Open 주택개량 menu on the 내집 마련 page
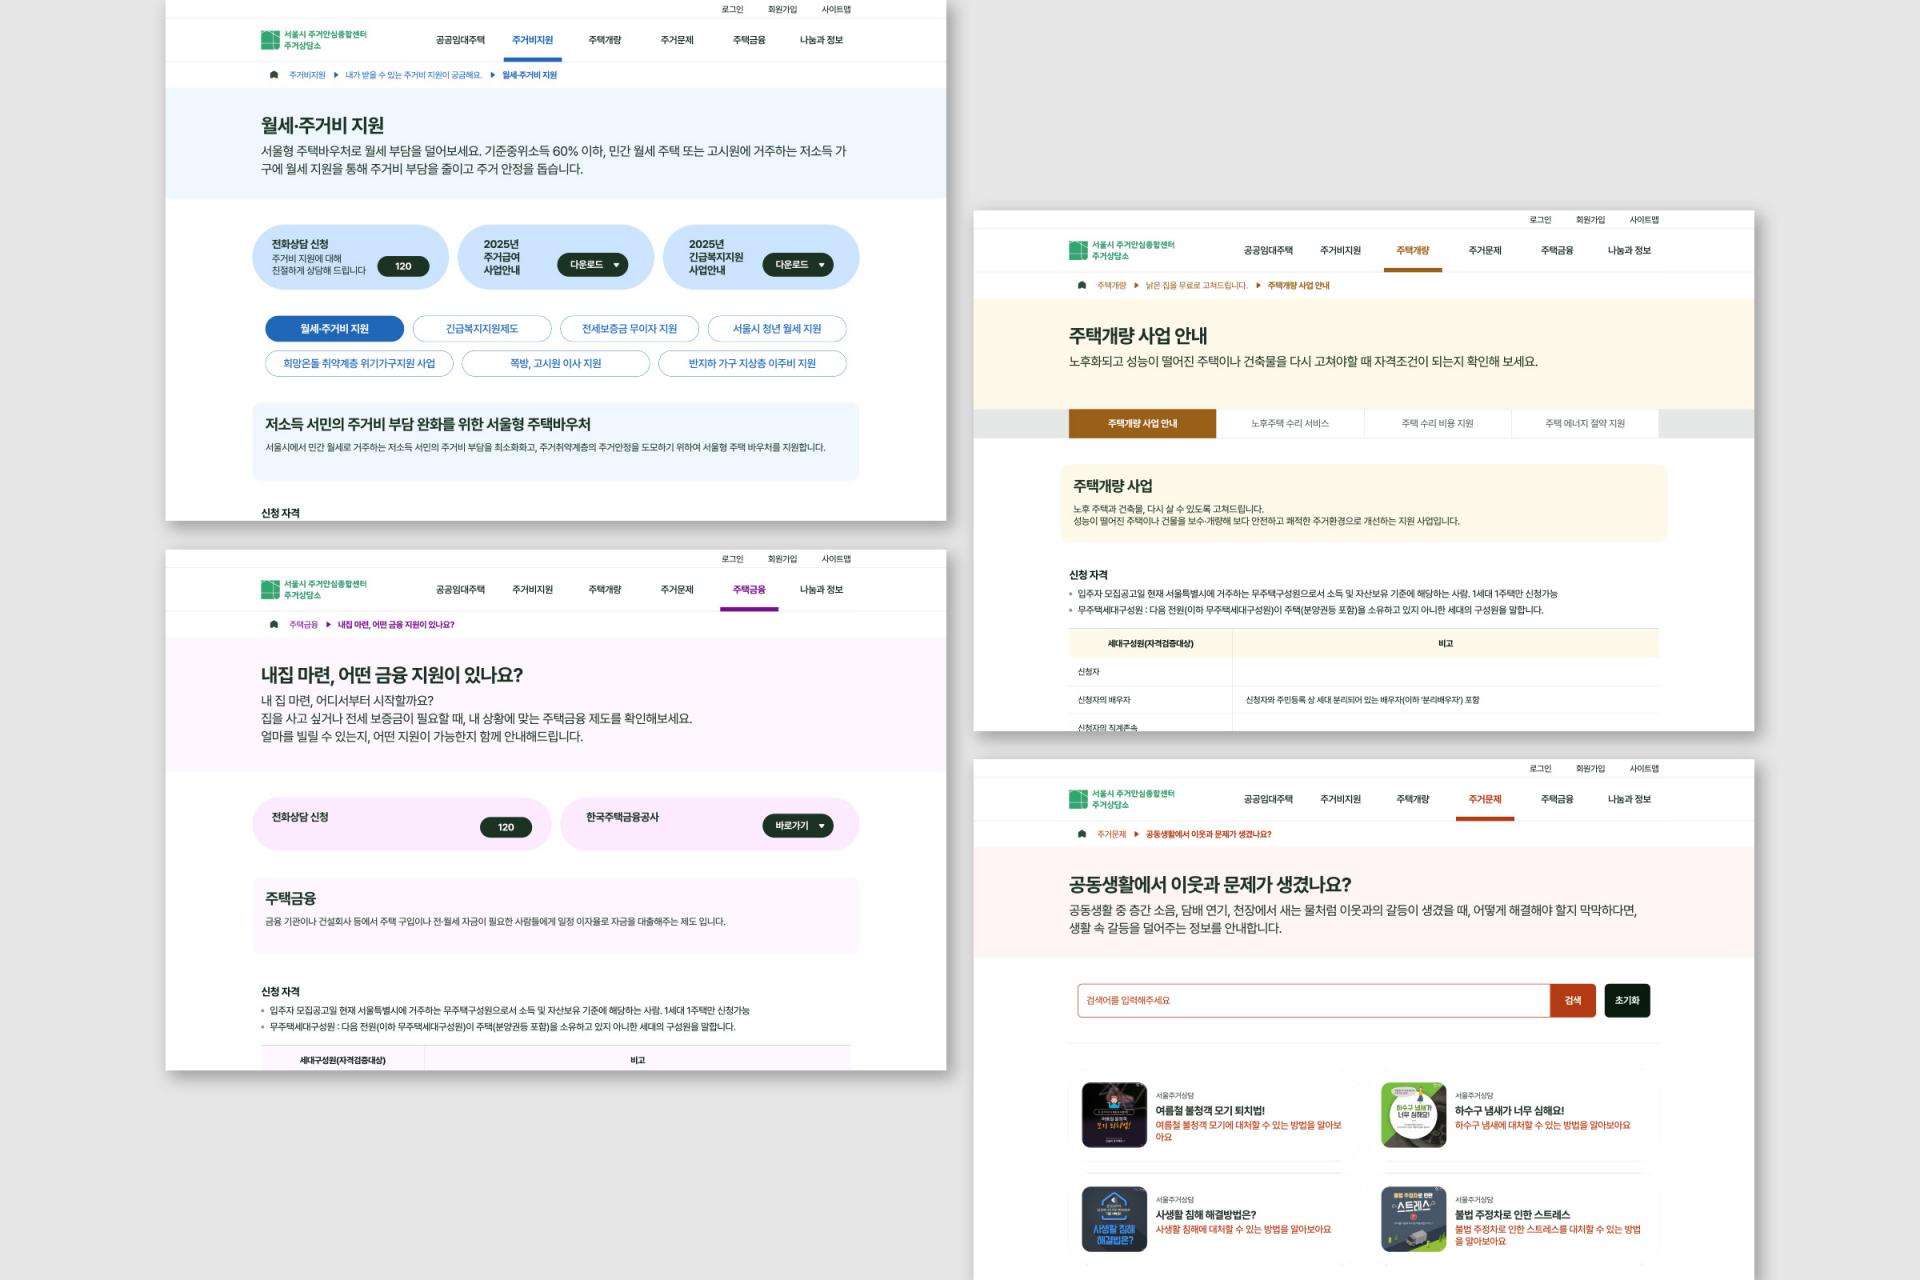The image size is (1920, 1280). (x=605, y=590)
